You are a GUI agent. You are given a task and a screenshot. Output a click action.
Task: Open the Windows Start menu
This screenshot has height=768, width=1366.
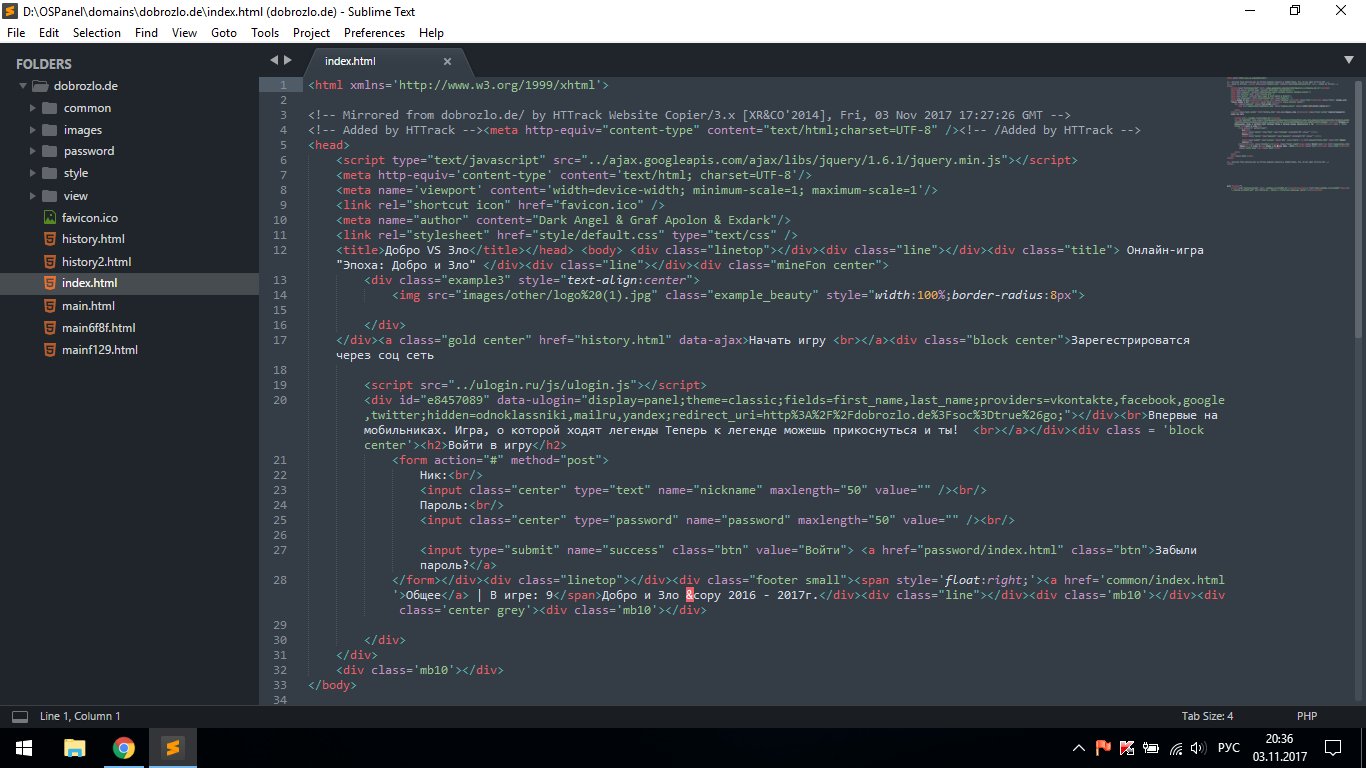coord(23,747)
